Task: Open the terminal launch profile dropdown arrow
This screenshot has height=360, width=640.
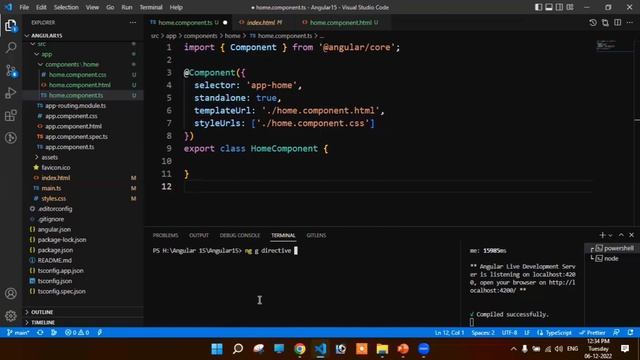Action: tap(611, 236)
